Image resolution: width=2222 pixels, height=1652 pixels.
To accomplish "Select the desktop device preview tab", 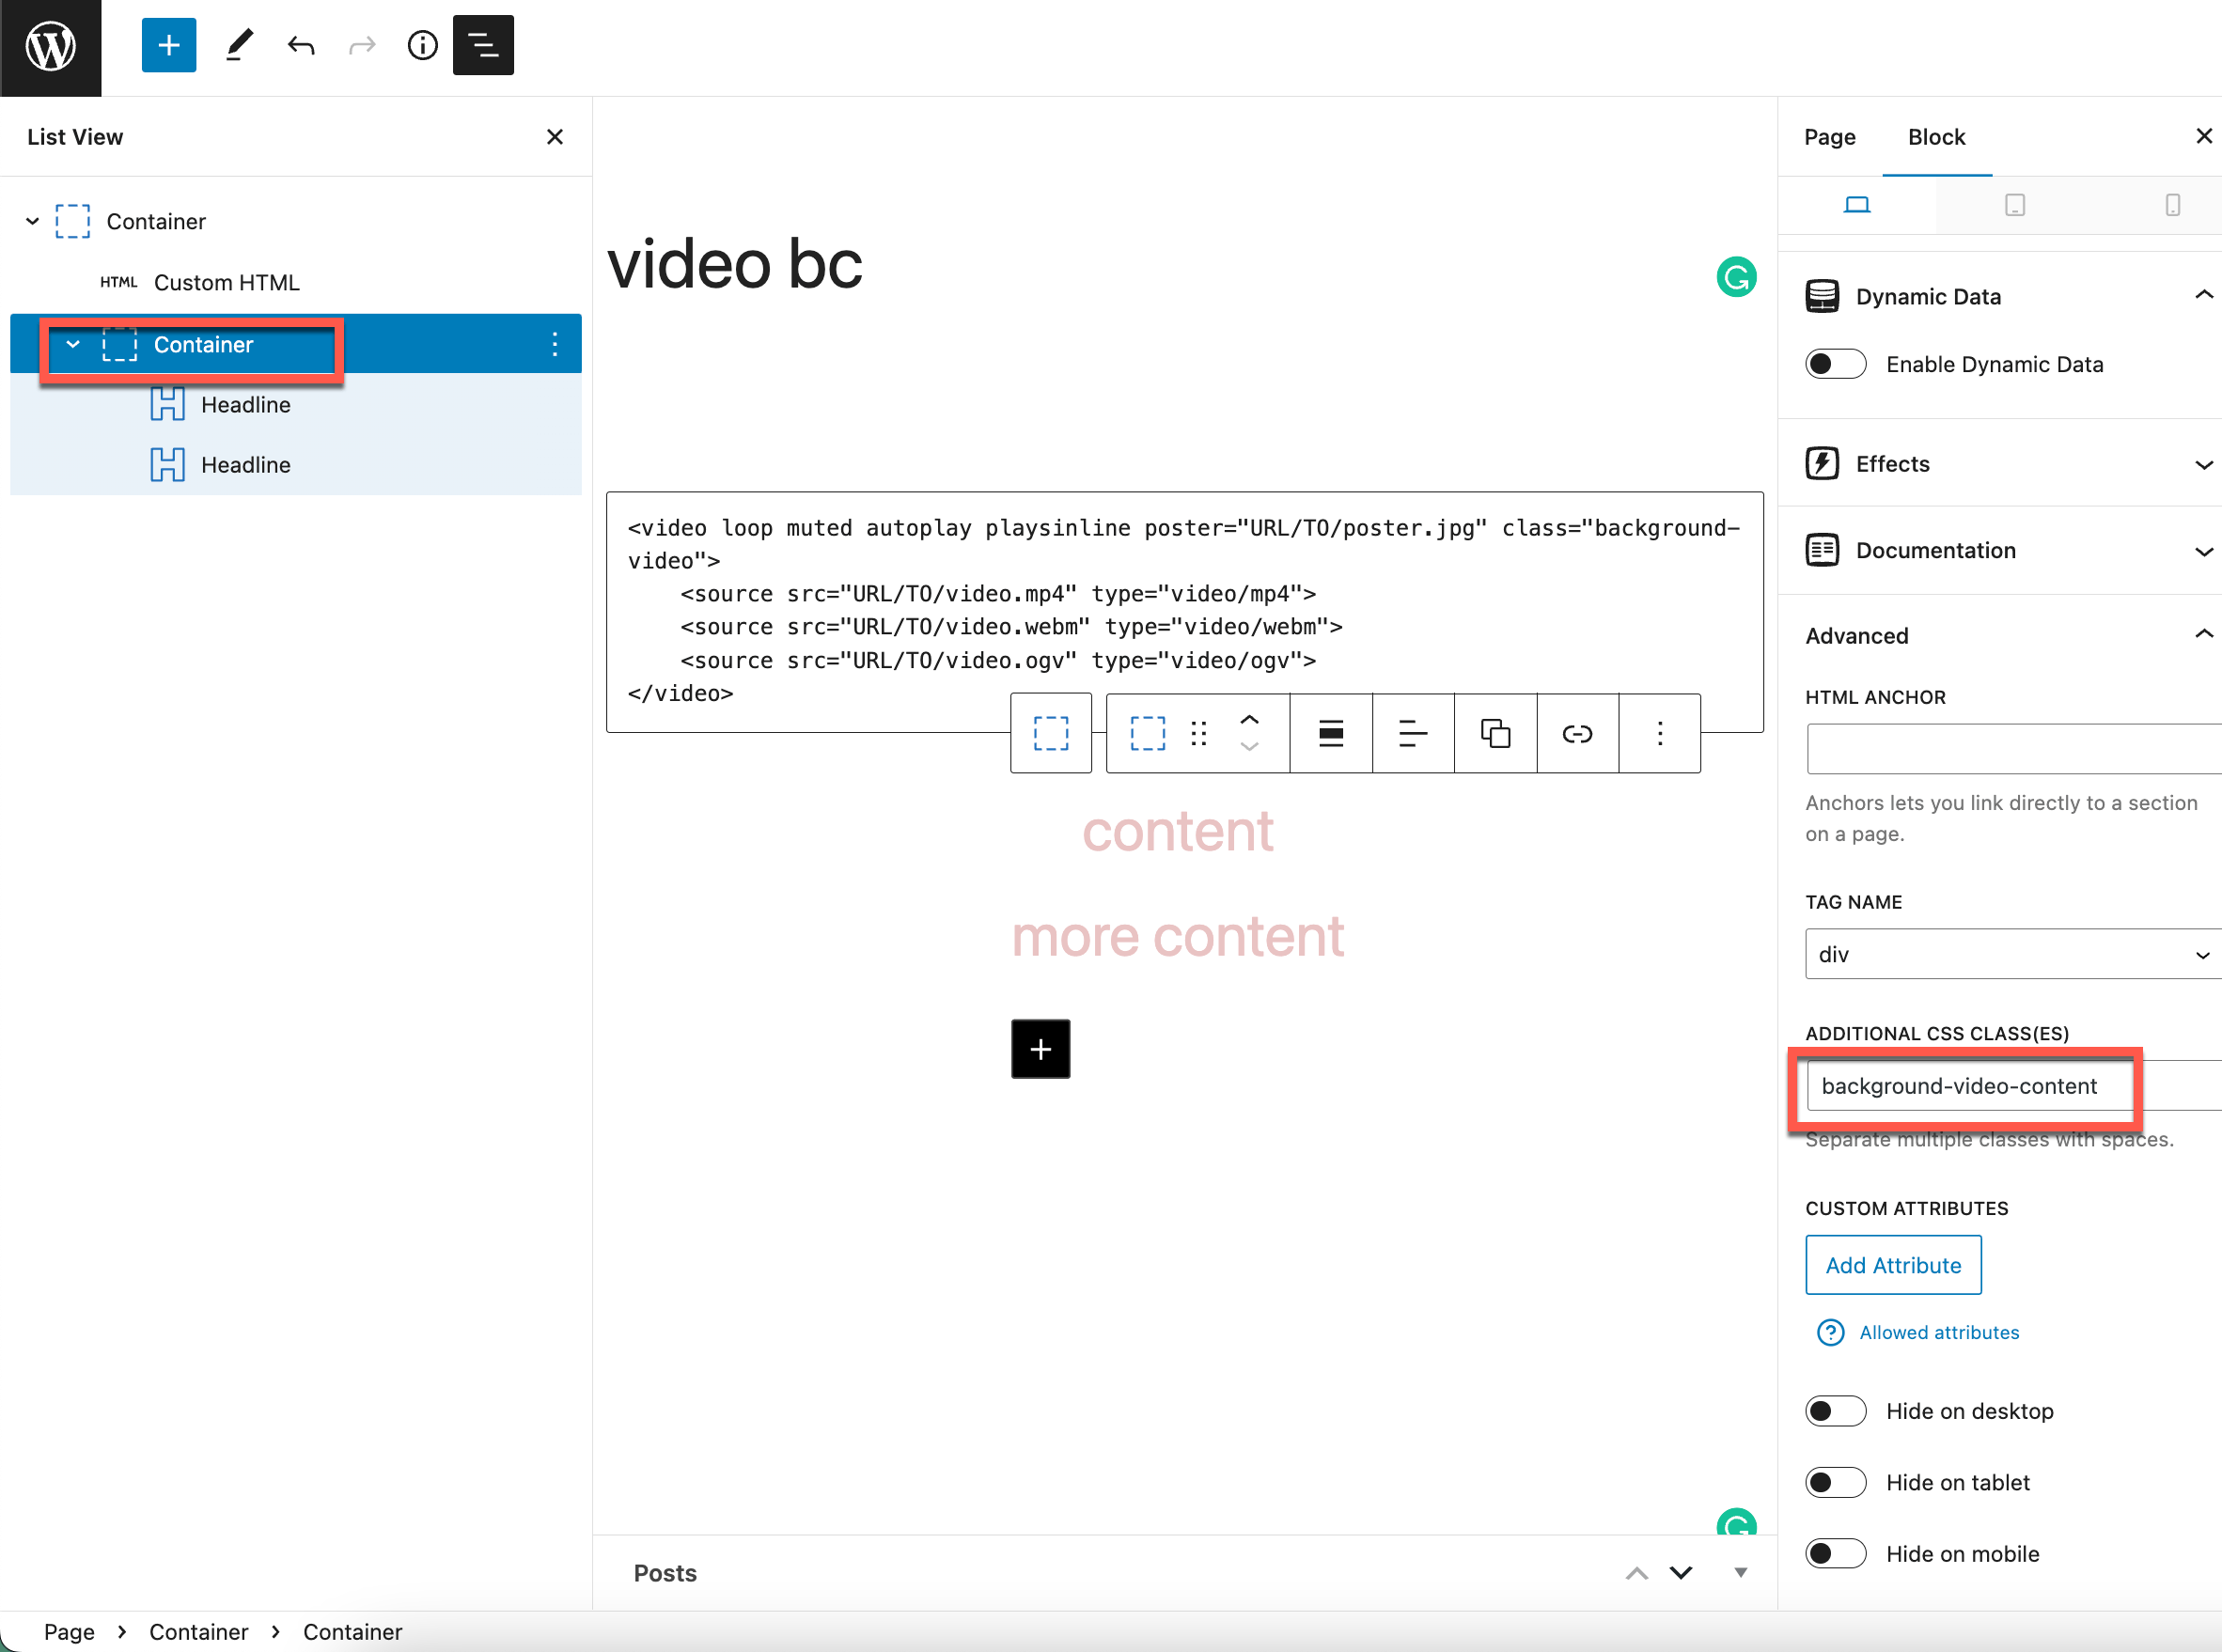I will tap(1857, 205).
